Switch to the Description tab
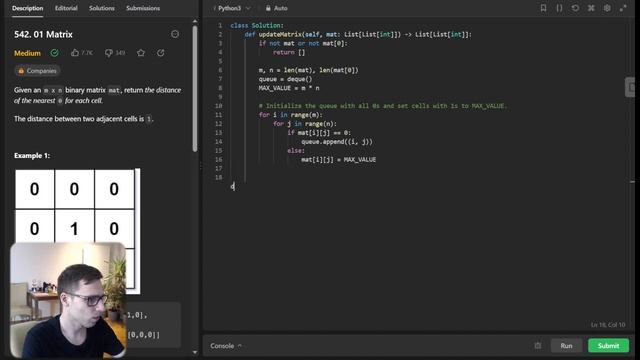 [x=27, y=8]
